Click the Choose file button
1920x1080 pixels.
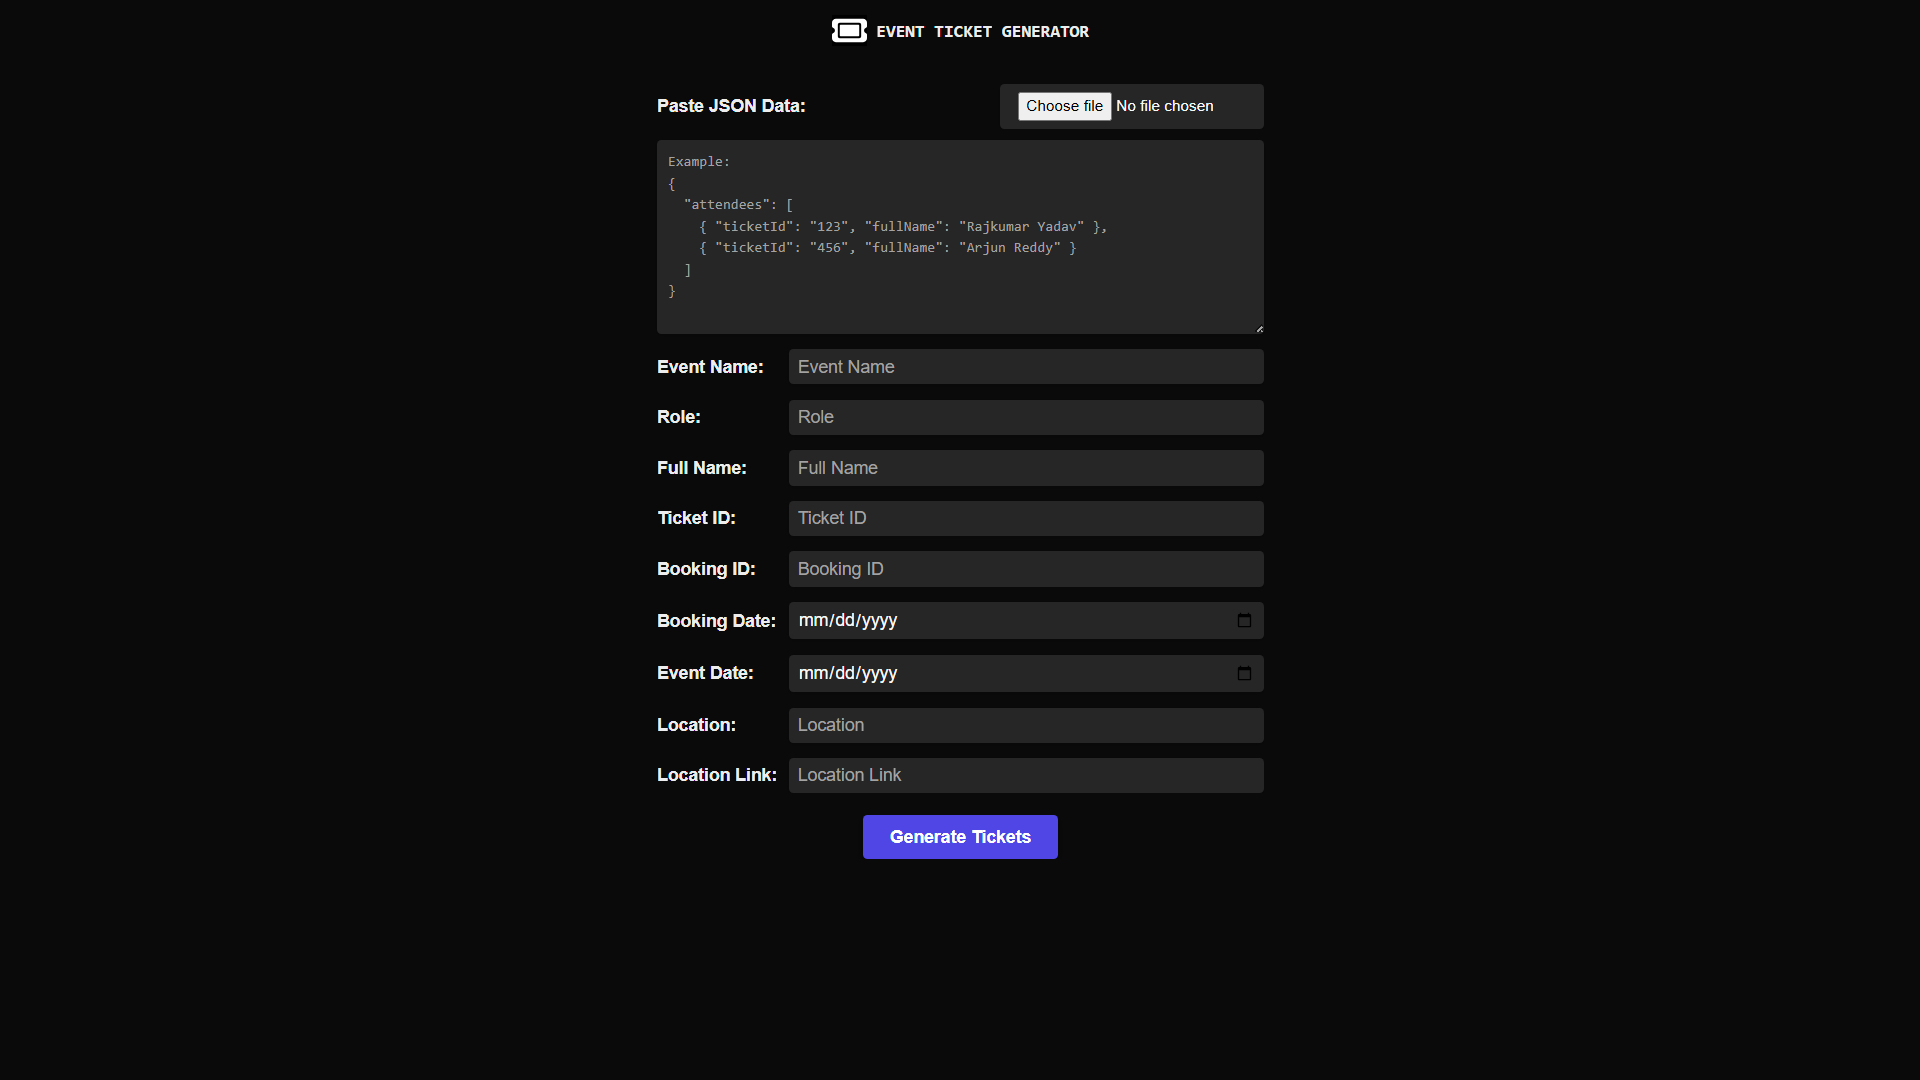point(1064,106)
